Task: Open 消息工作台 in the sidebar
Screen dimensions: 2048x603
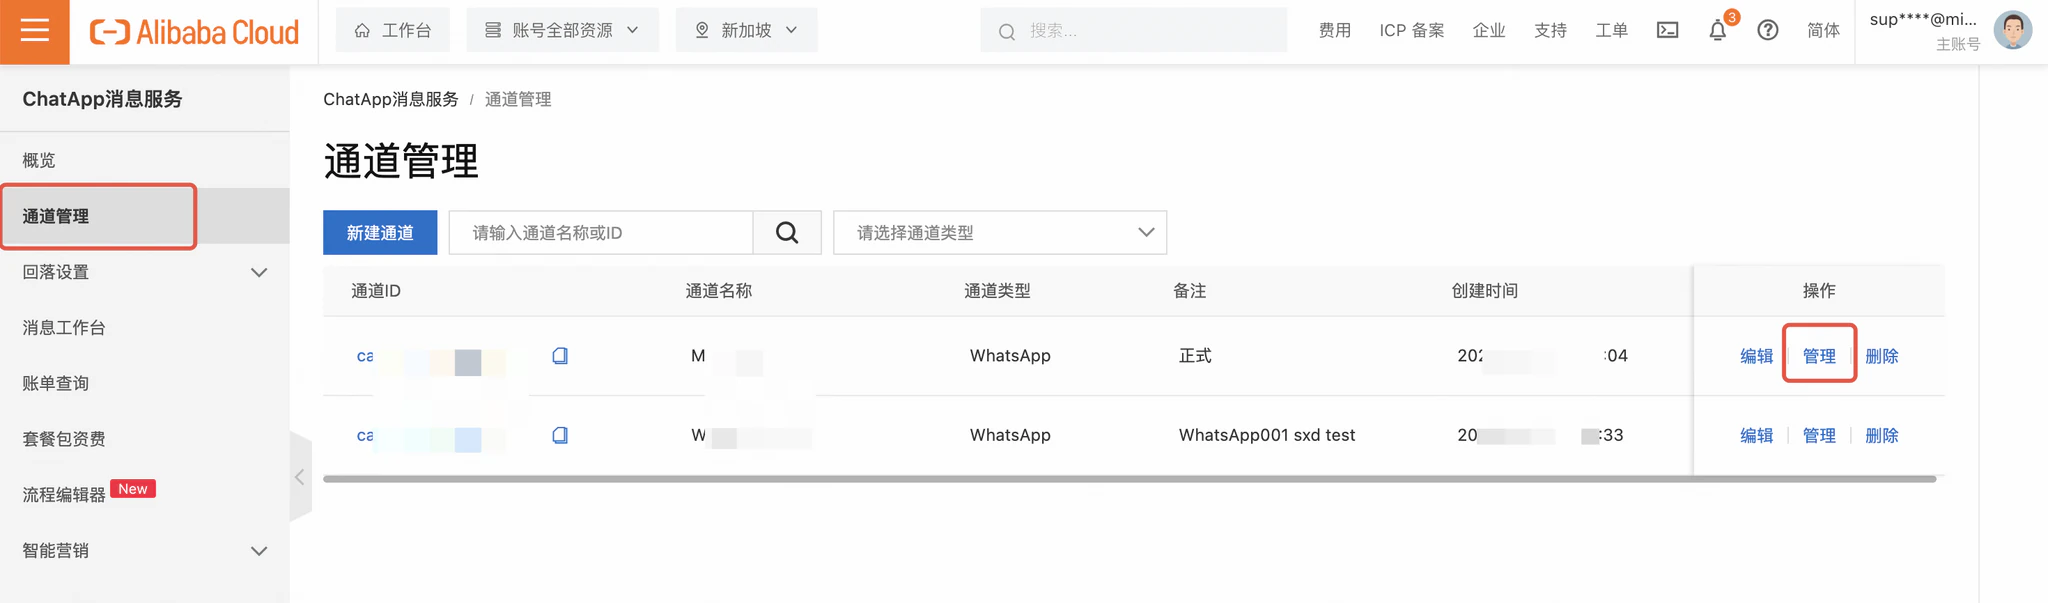Action: [x=64, y=328]
